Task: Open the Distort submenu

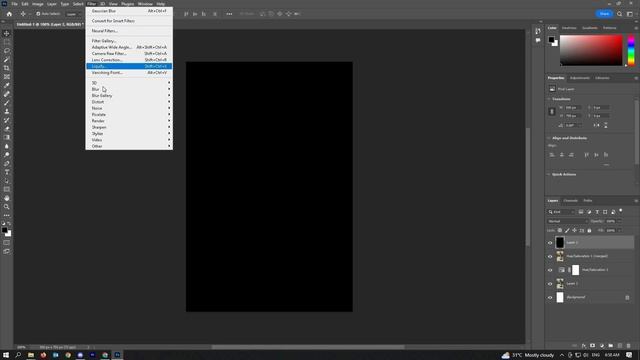Action: click(x=129, y=102)
